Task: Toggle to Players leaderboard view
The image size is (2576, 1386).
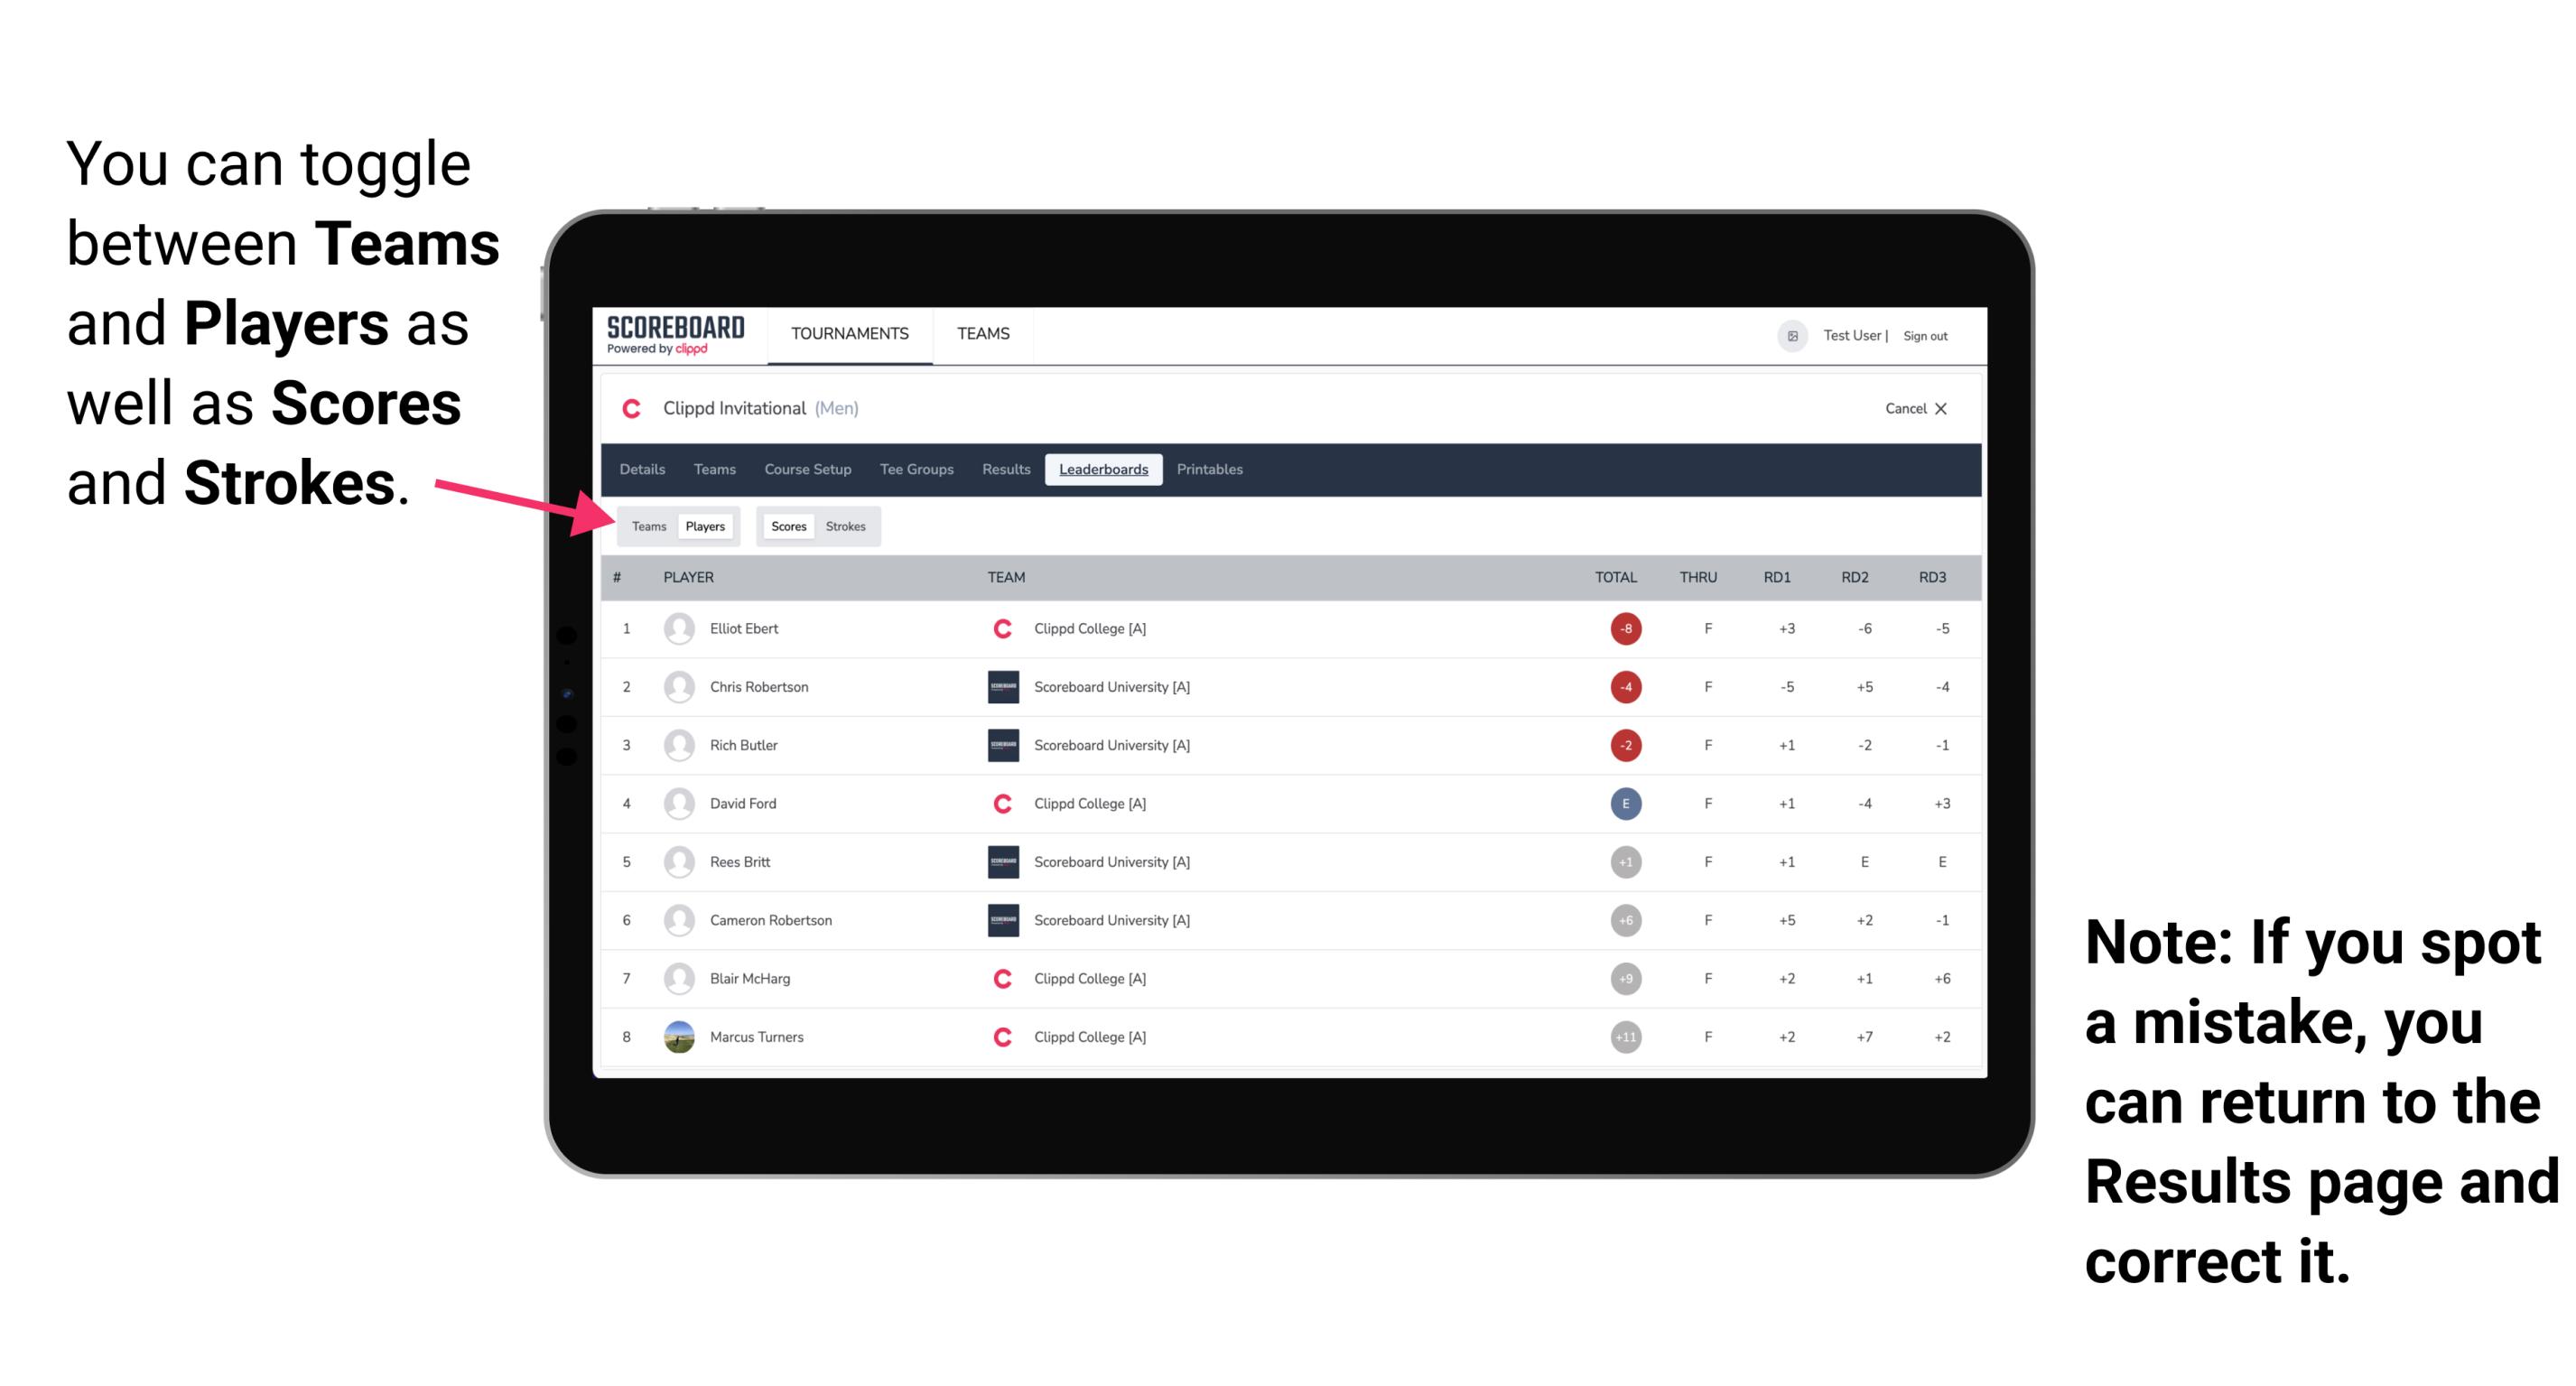Action: pos(704,526)
